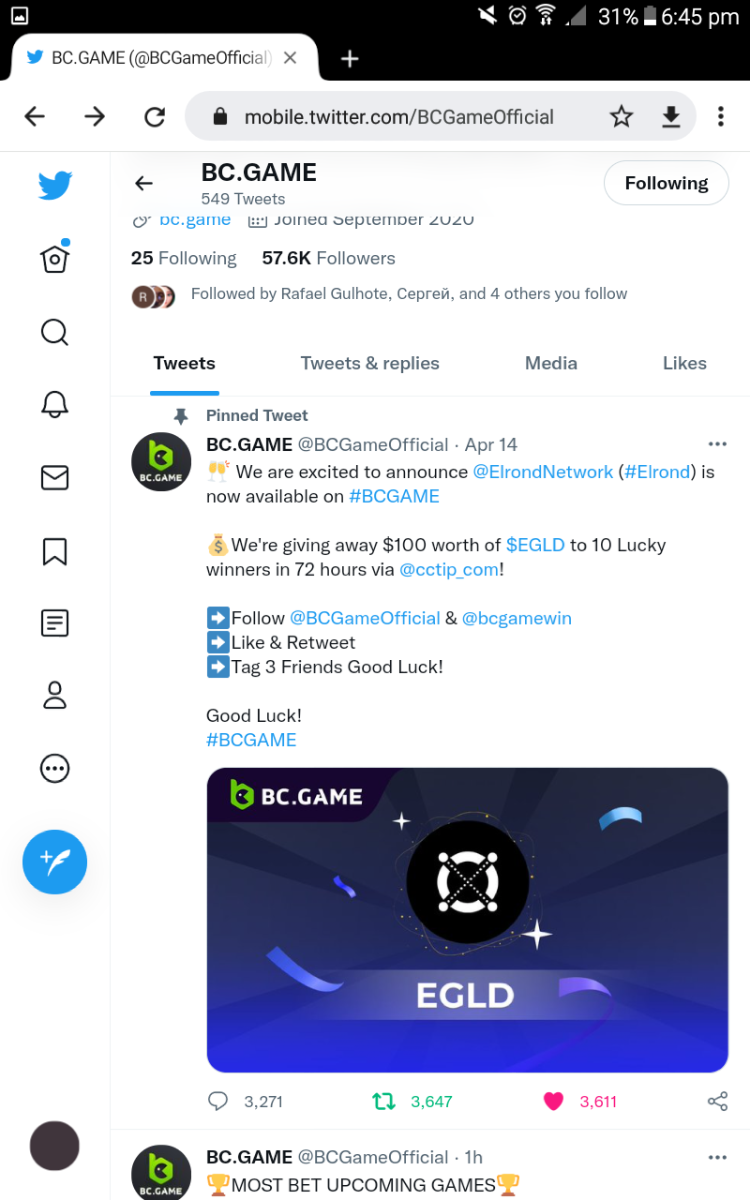
Task: Open the 57.6K Followers list
Action: (x=328, y=258)
